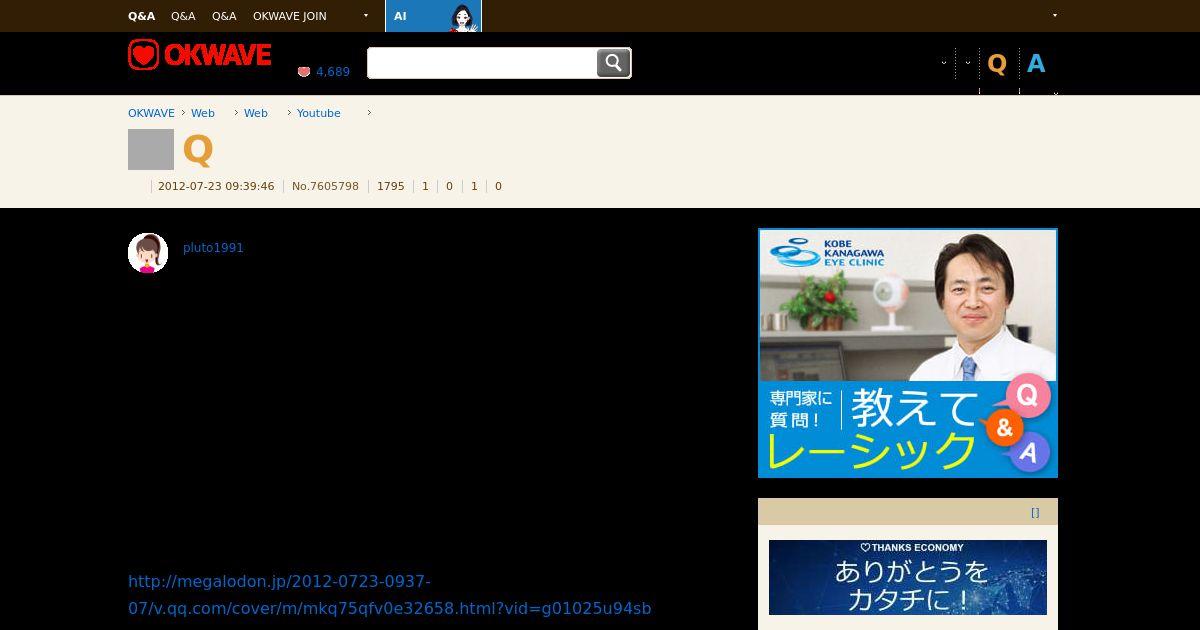Open the Youtube breadcrumb category

pyautogui.click(x=319, y=113)
